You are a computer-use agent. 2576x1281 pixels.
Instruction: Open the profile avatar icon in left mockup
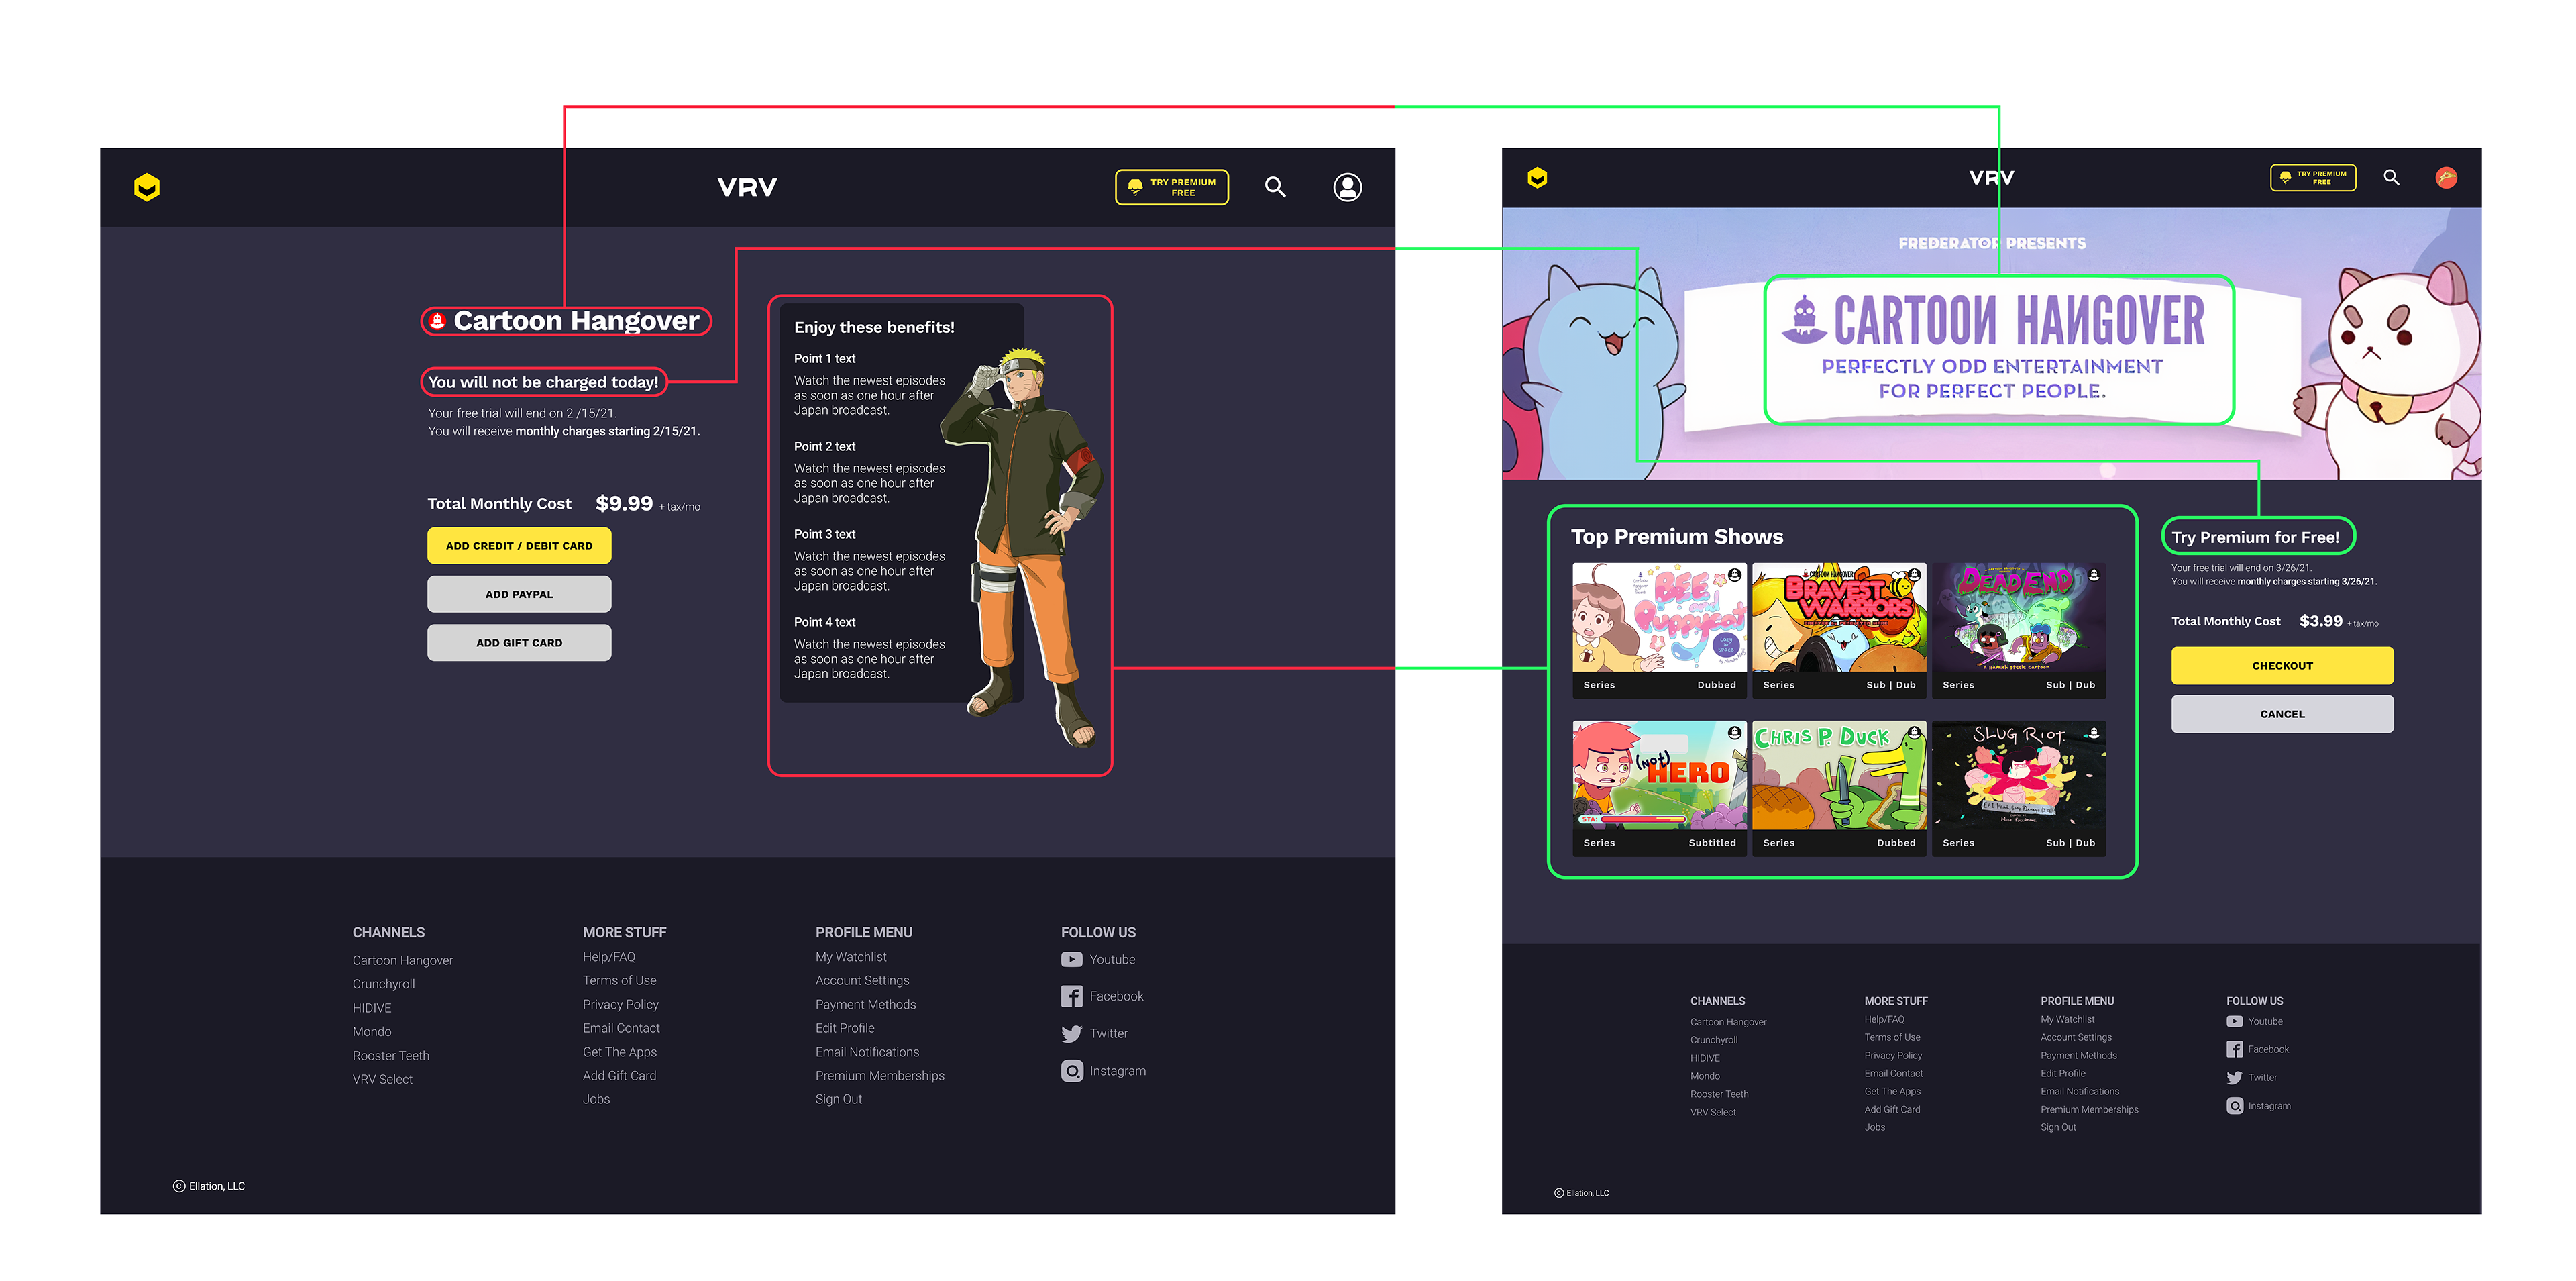tap(1347, 187)
